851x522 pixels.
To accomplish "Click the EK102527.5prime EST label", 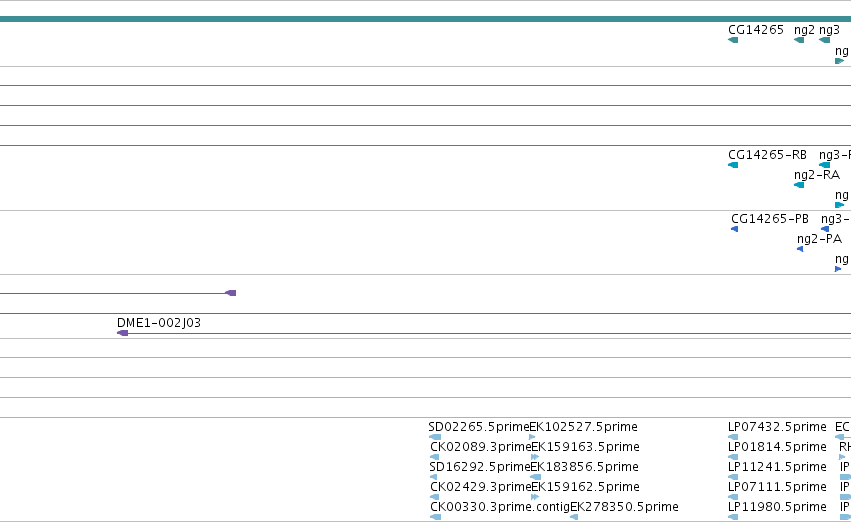I will [x=583, y=427].
